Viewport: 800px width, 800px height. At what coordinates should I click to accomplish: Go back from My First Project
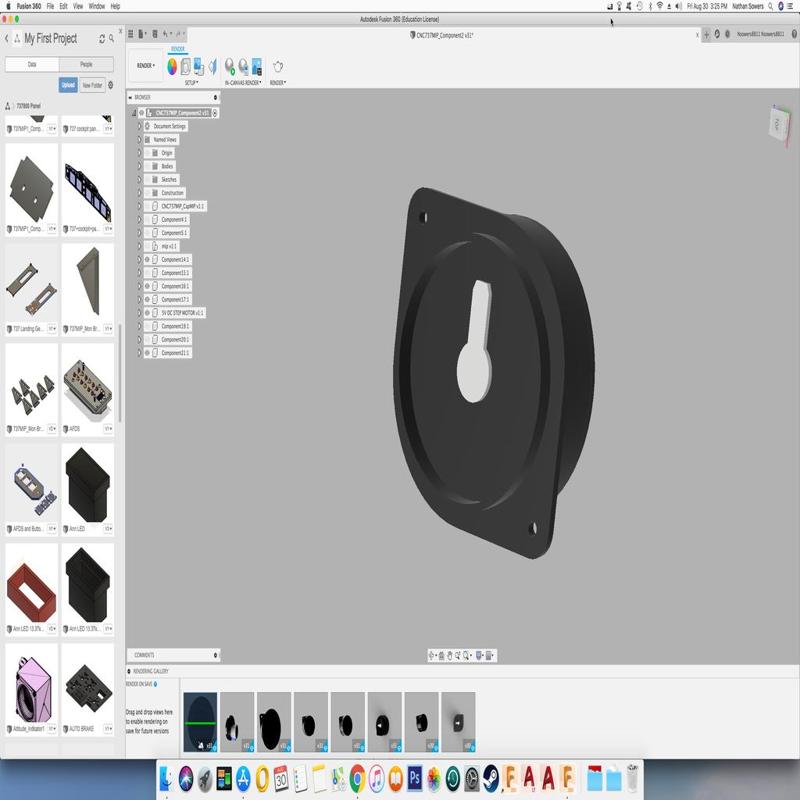point(7,38)
